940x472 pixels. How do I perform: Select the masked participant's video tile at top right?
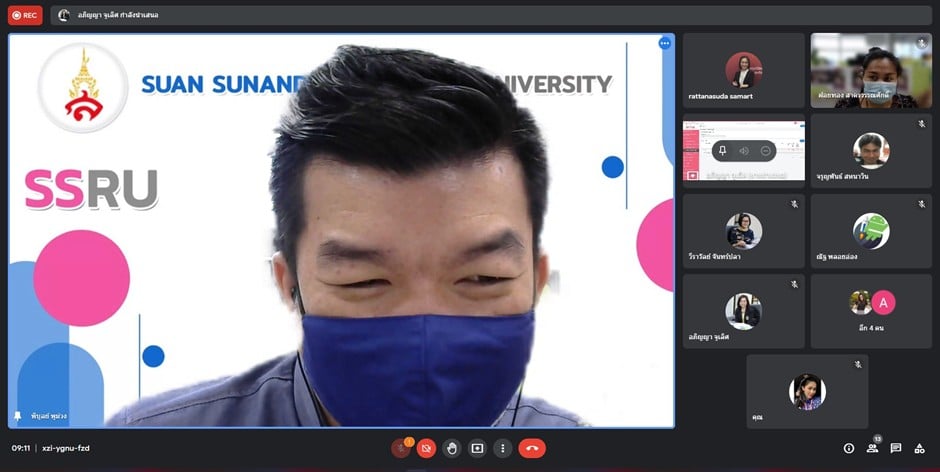click(x=871, y=70)
